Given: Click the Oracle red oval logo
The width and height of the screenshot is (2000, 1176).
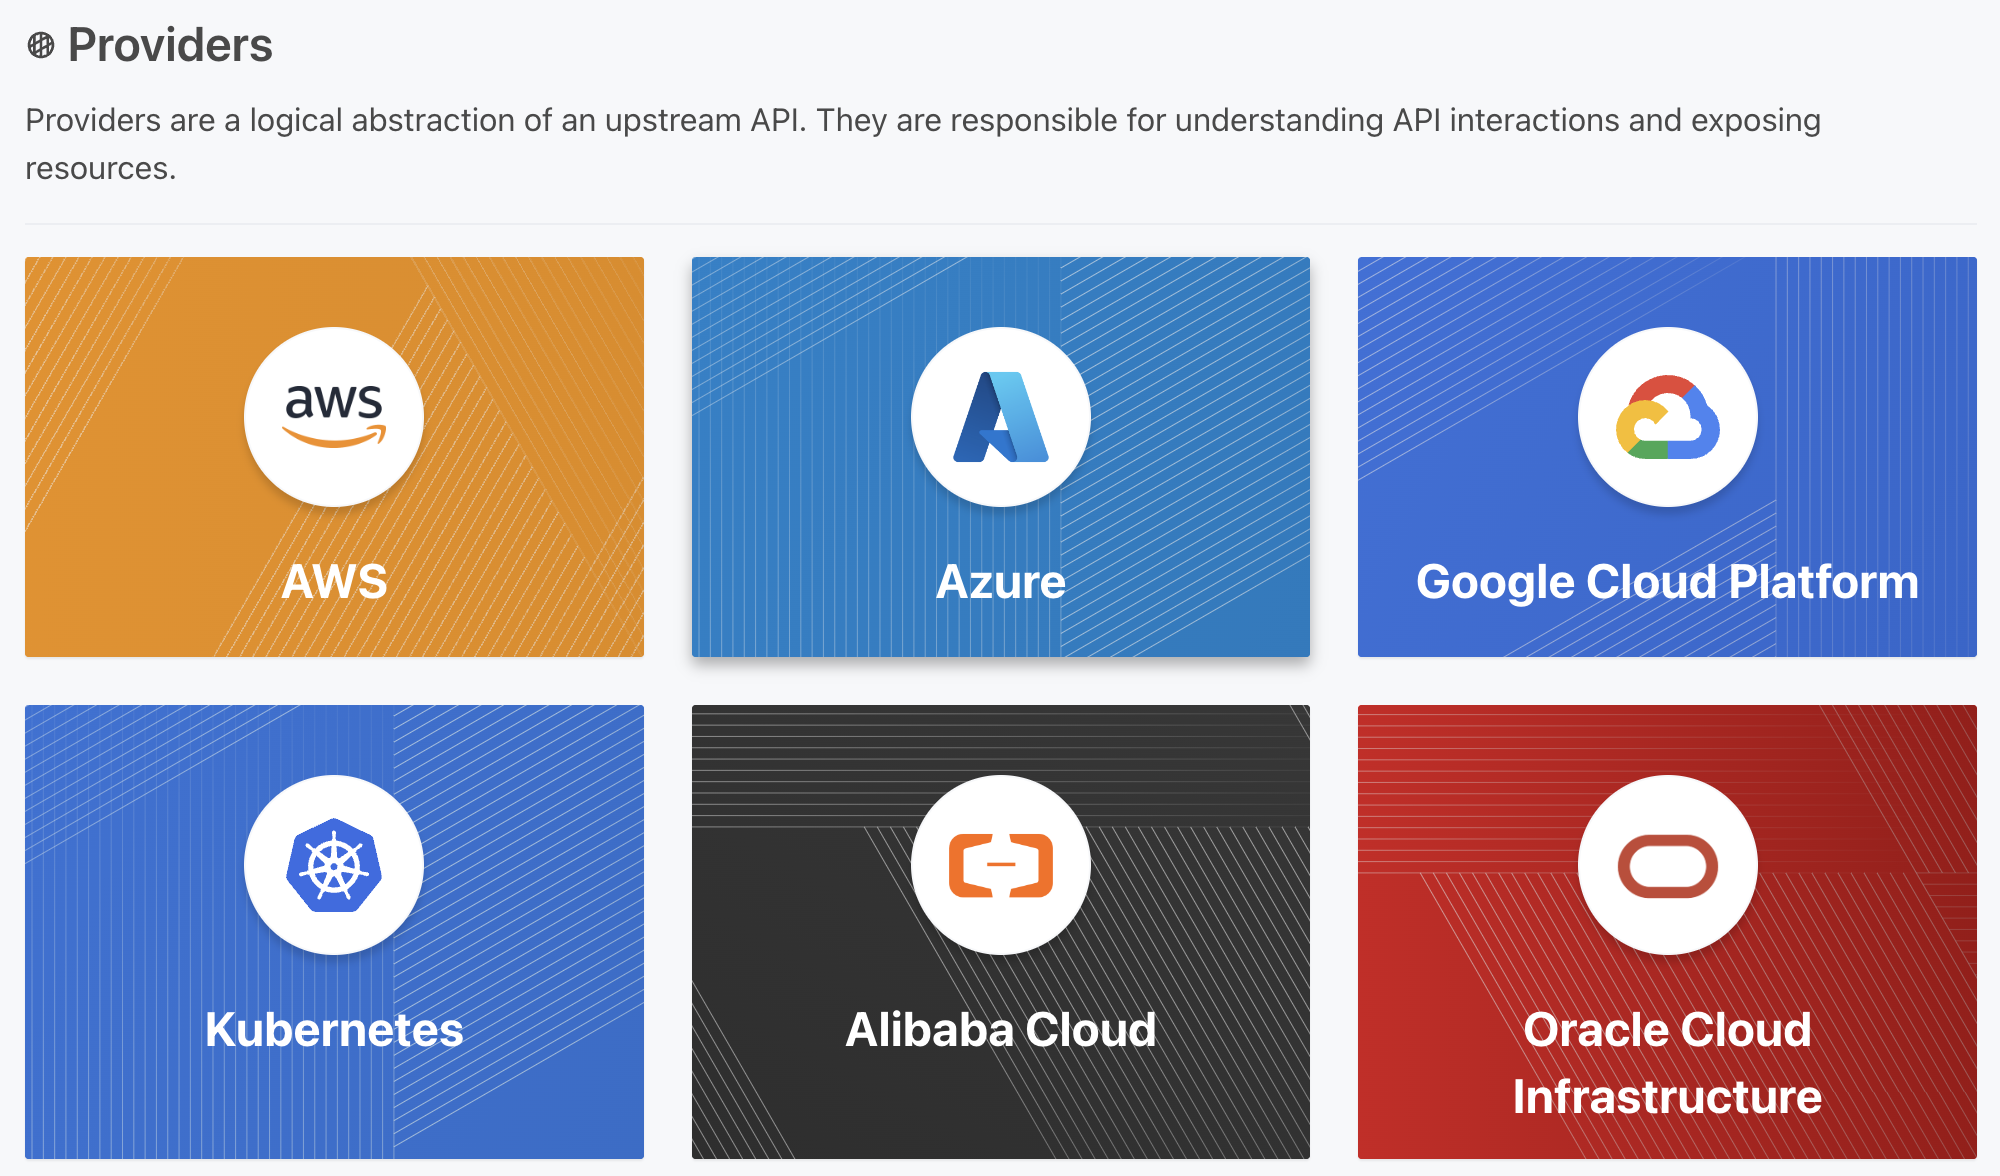Looking at the screenshot, I should 1667,865.
